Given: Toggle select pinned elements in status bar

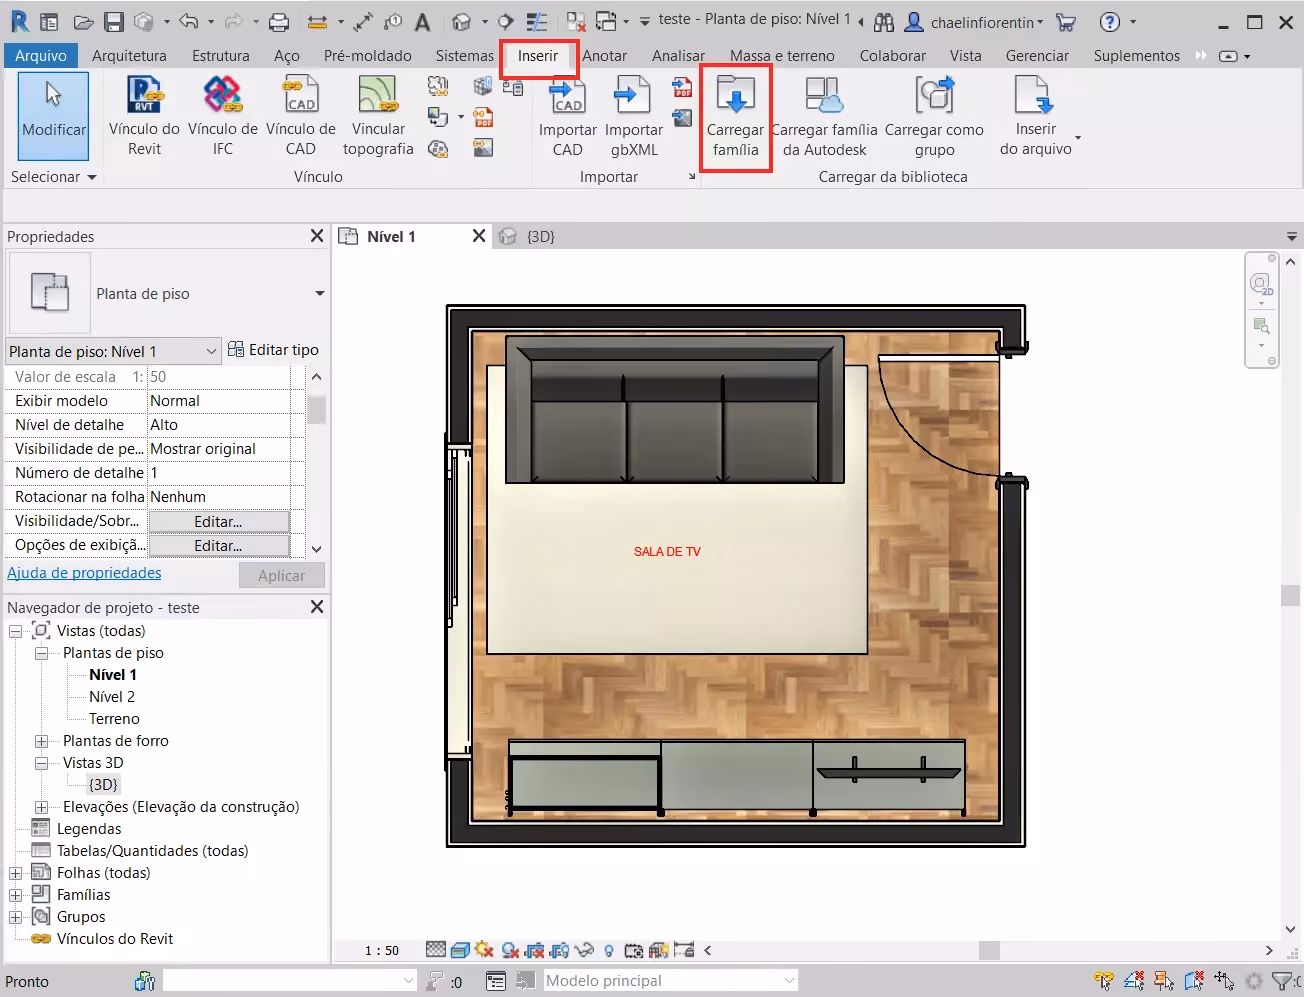Looking at the screenshot, I should (1164, 981).
